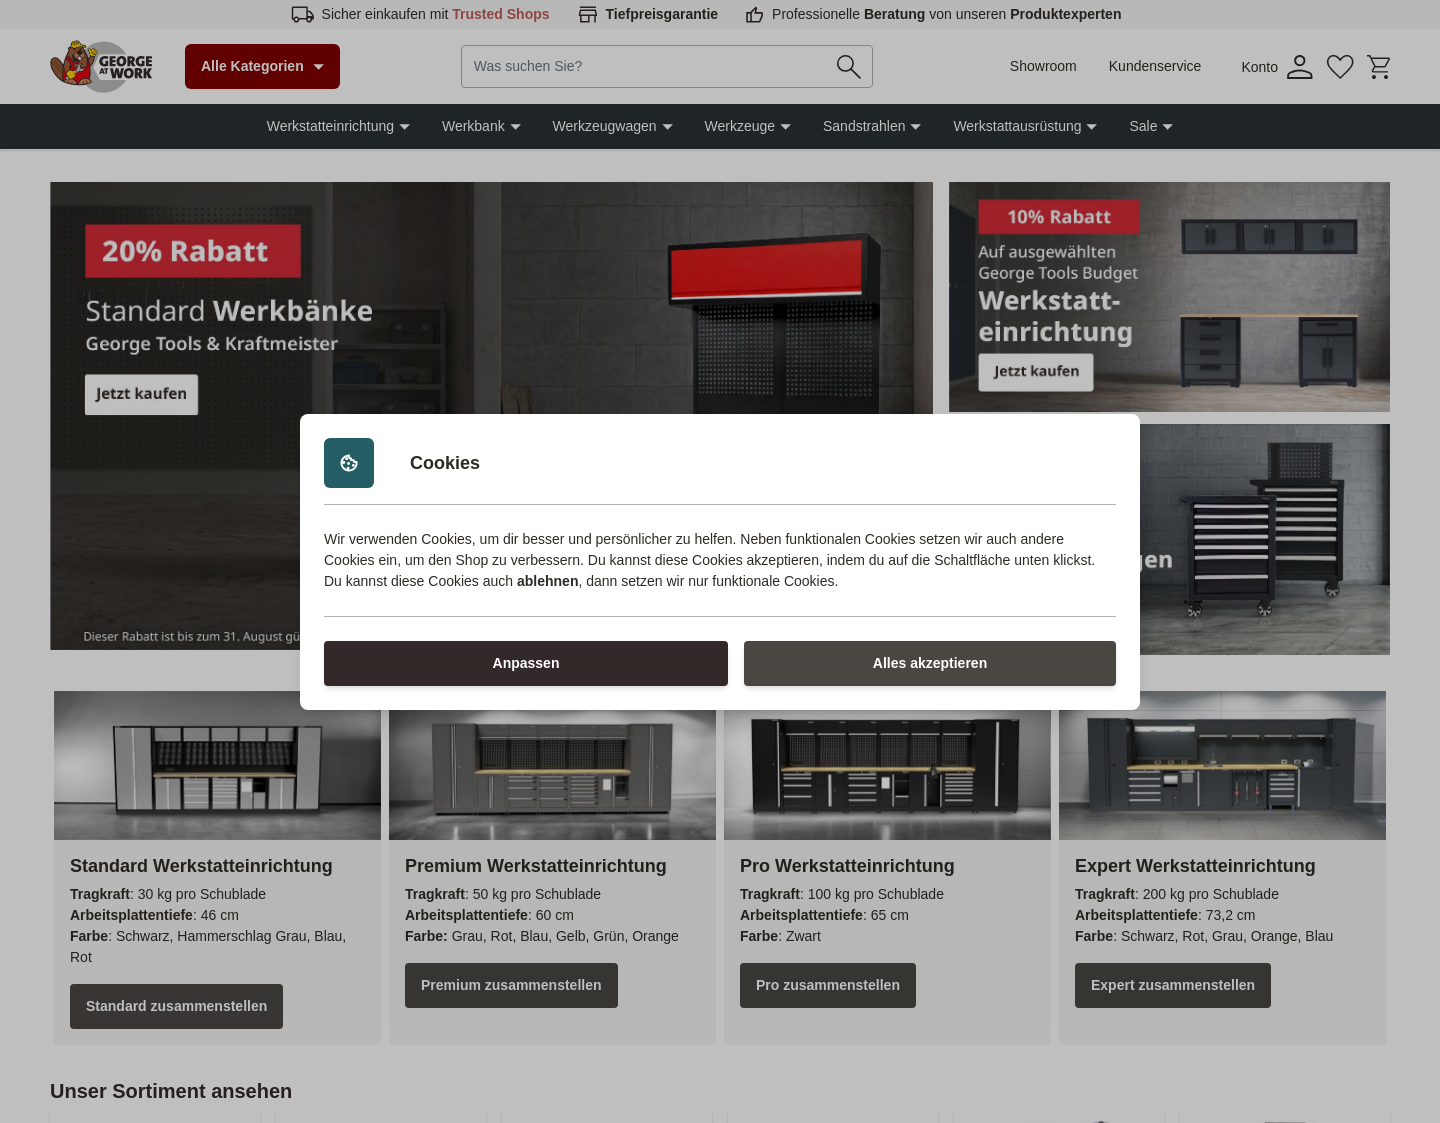Expand the Werkstattausrüstung menu
Viewport: 1440px width, 1123px height.
point(1025,126)
